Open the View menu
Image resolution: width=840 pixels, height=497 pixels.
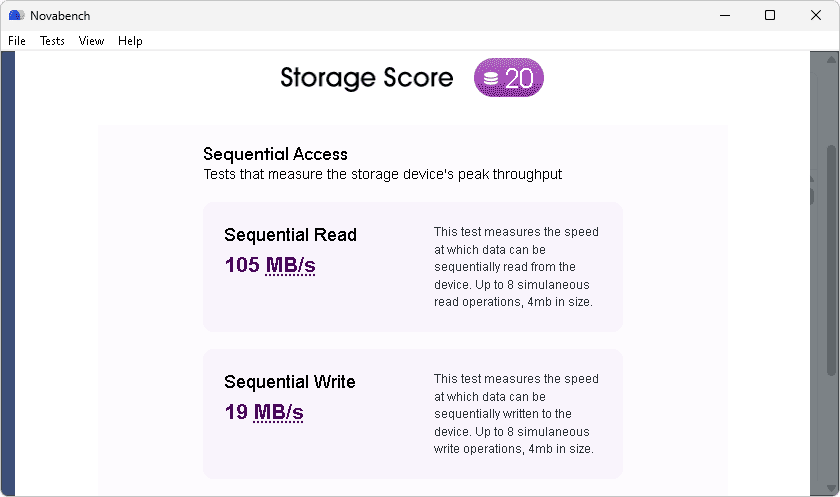coord(91,41)
